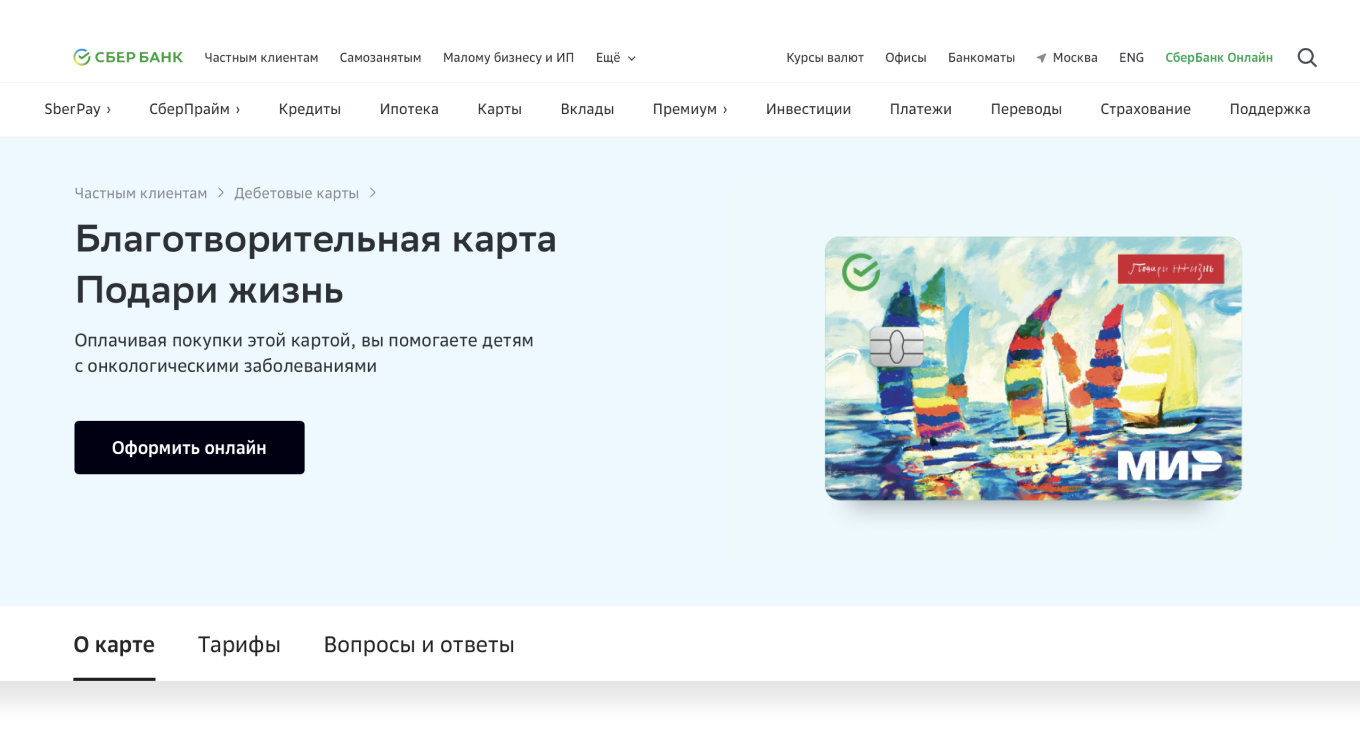Click the charity card image

[1033, 368]
